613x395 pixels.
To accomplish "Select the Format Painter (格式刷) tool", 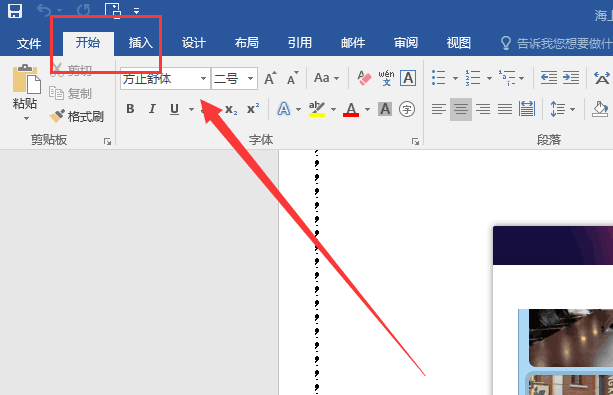I will click(x=77, y=116).
